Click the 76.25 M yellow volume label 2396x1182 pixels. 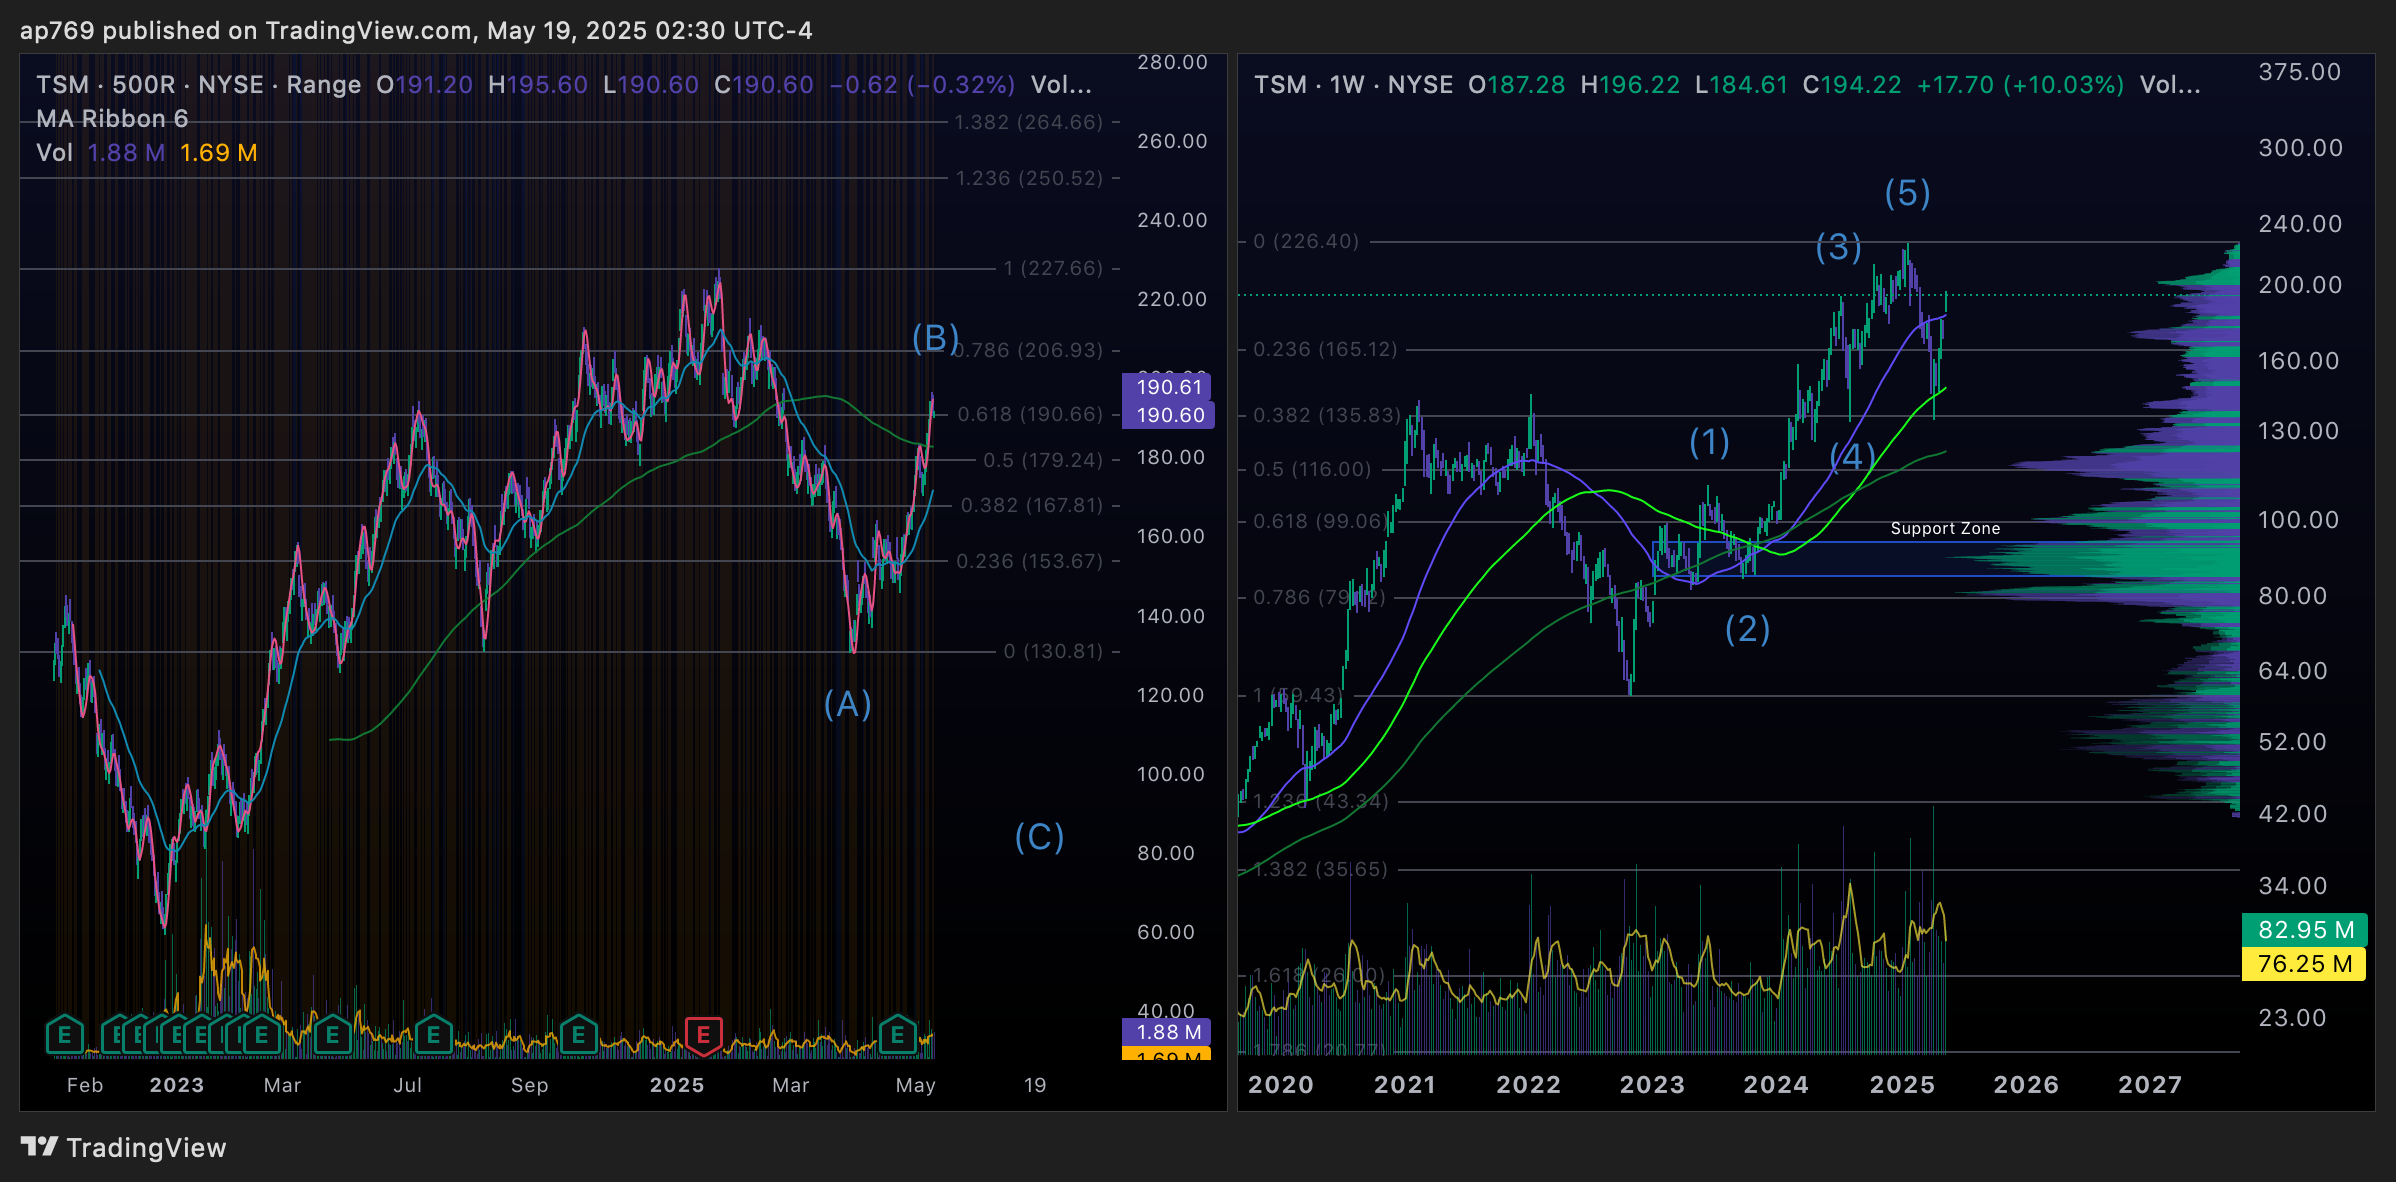pos(2304,963)
